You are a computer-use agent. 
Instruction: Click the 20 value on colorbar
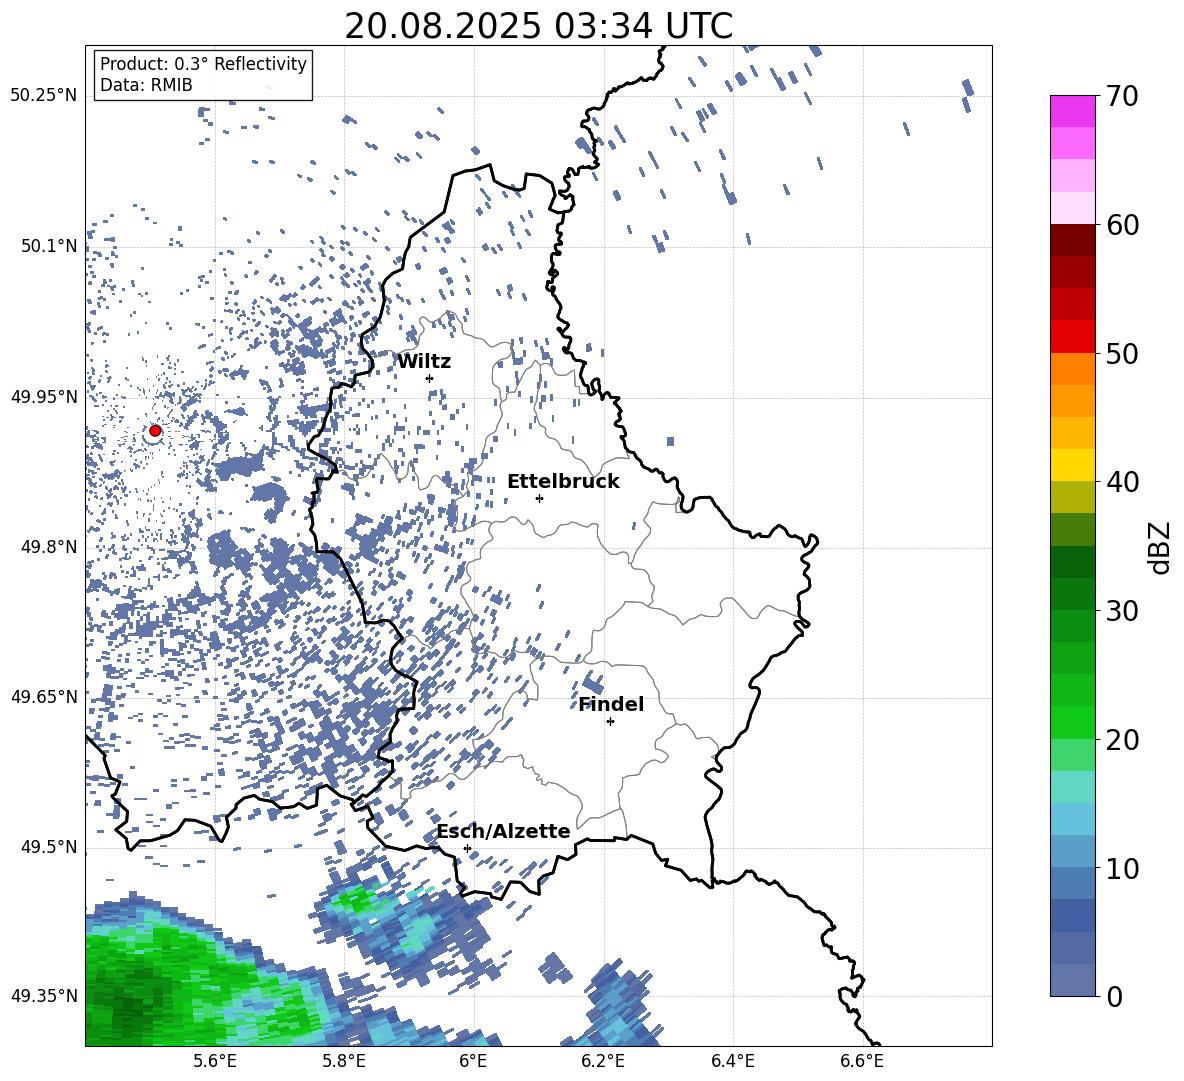point(1122,740)
